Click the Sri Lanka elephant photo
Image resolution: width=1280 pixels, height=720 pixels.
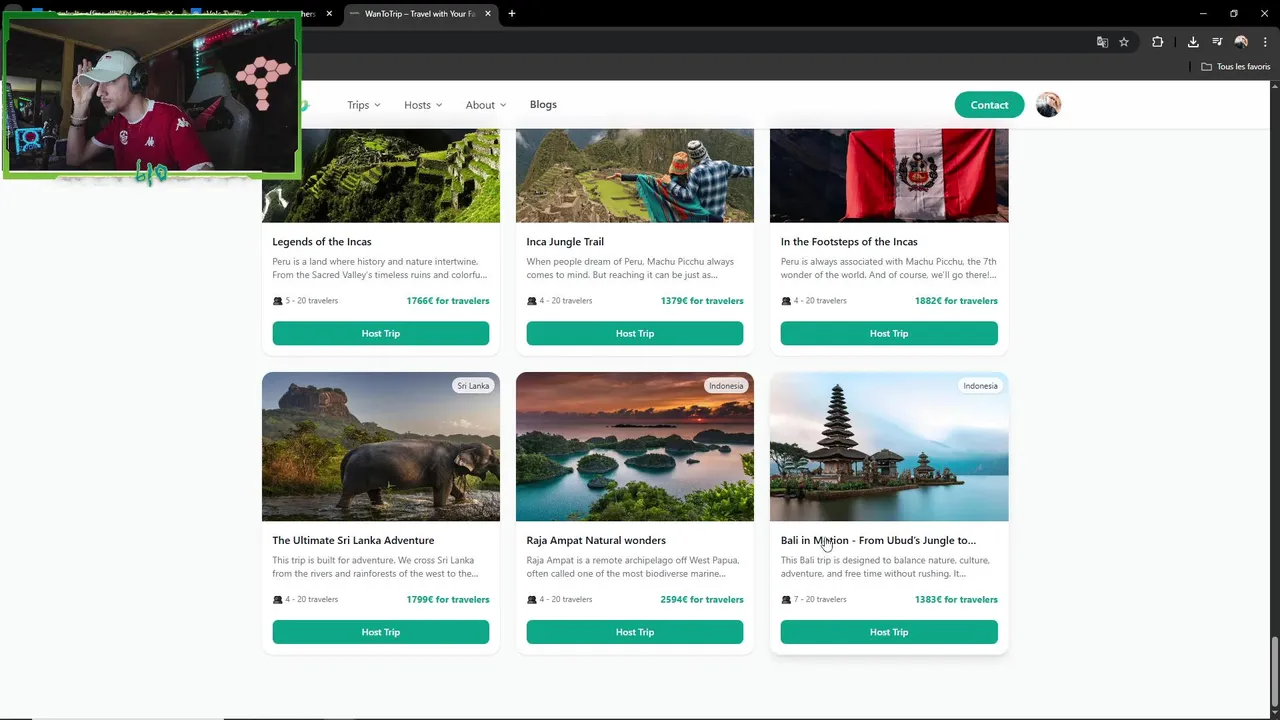click(381, 447)
